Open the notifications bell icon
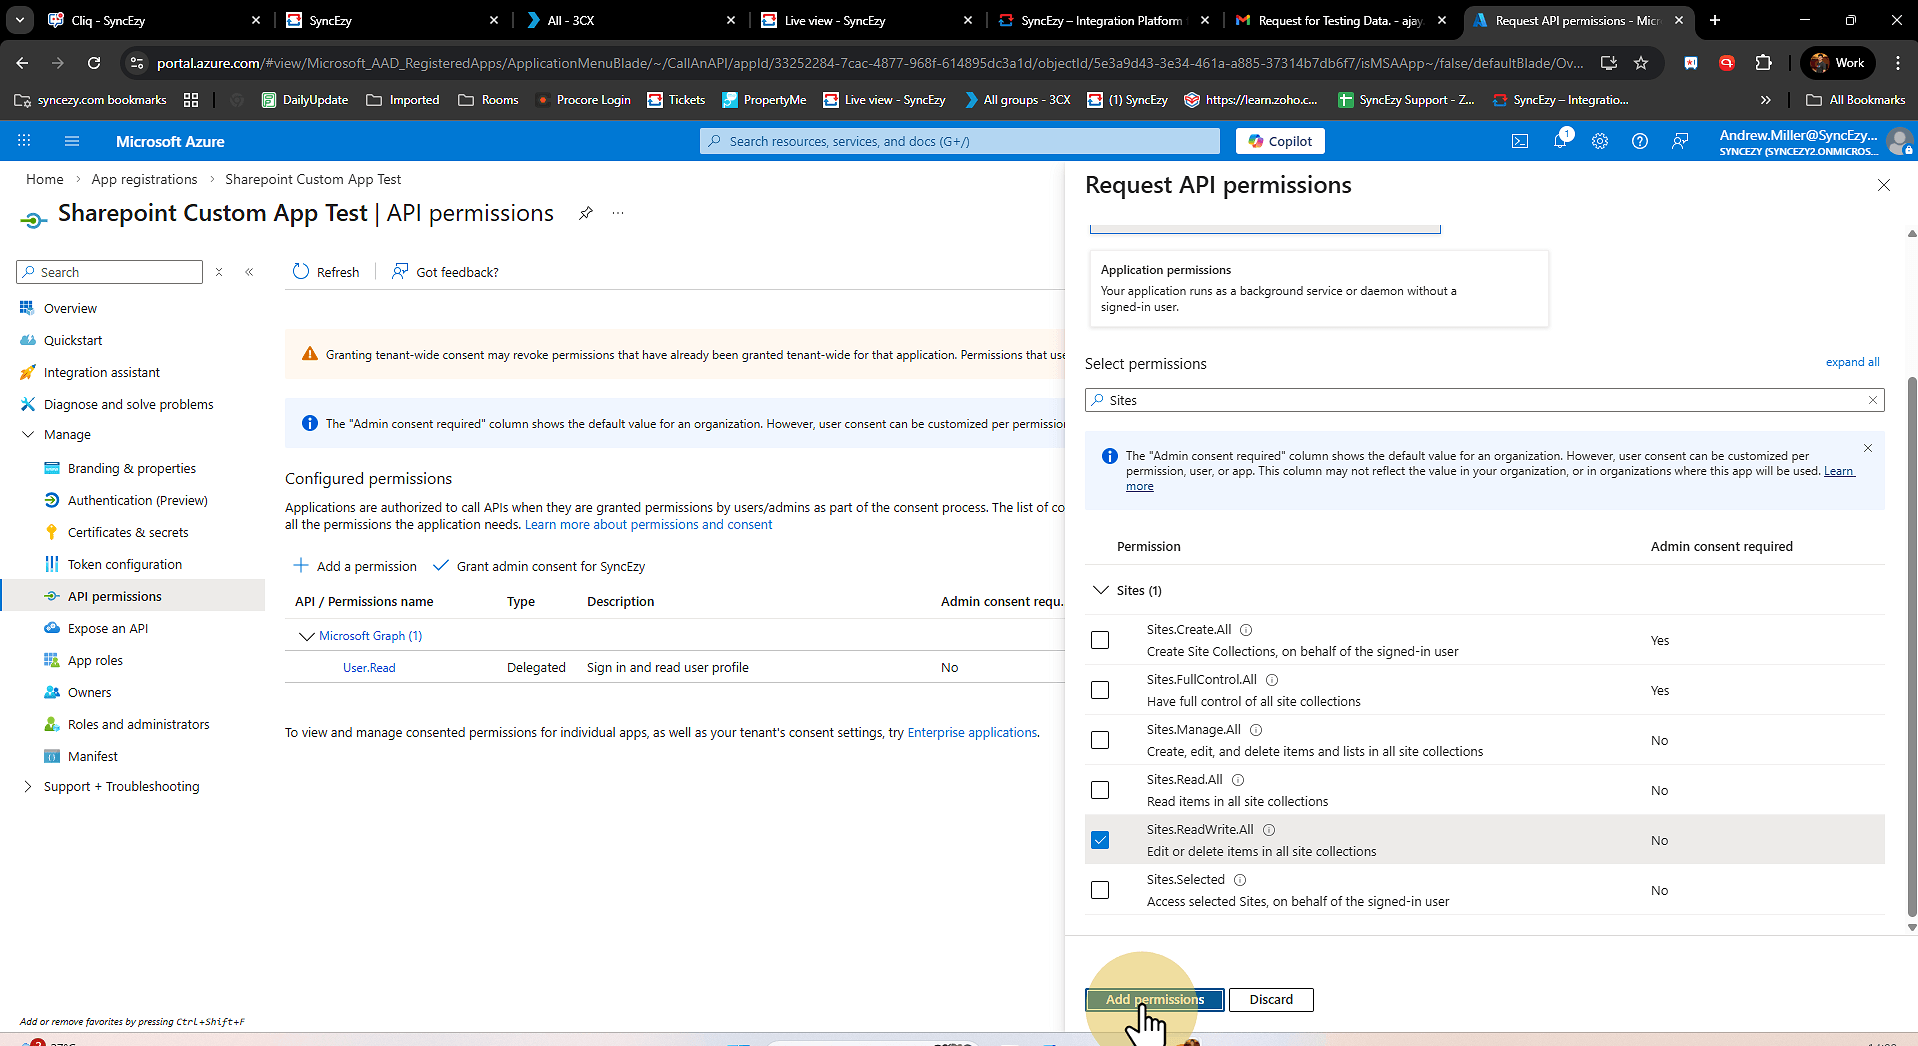Screen dimensions: 1918x1046 coord(1560,141)
